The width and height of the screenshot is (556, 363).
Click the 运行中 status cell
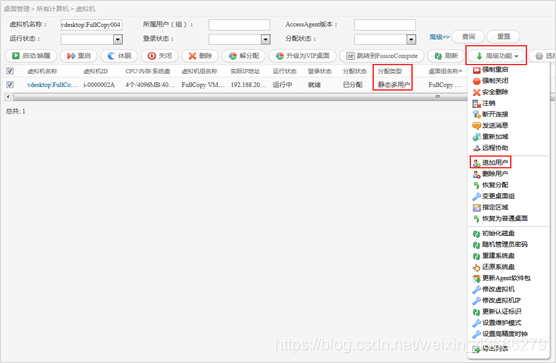pyautogui.click(x=283, y=85)
